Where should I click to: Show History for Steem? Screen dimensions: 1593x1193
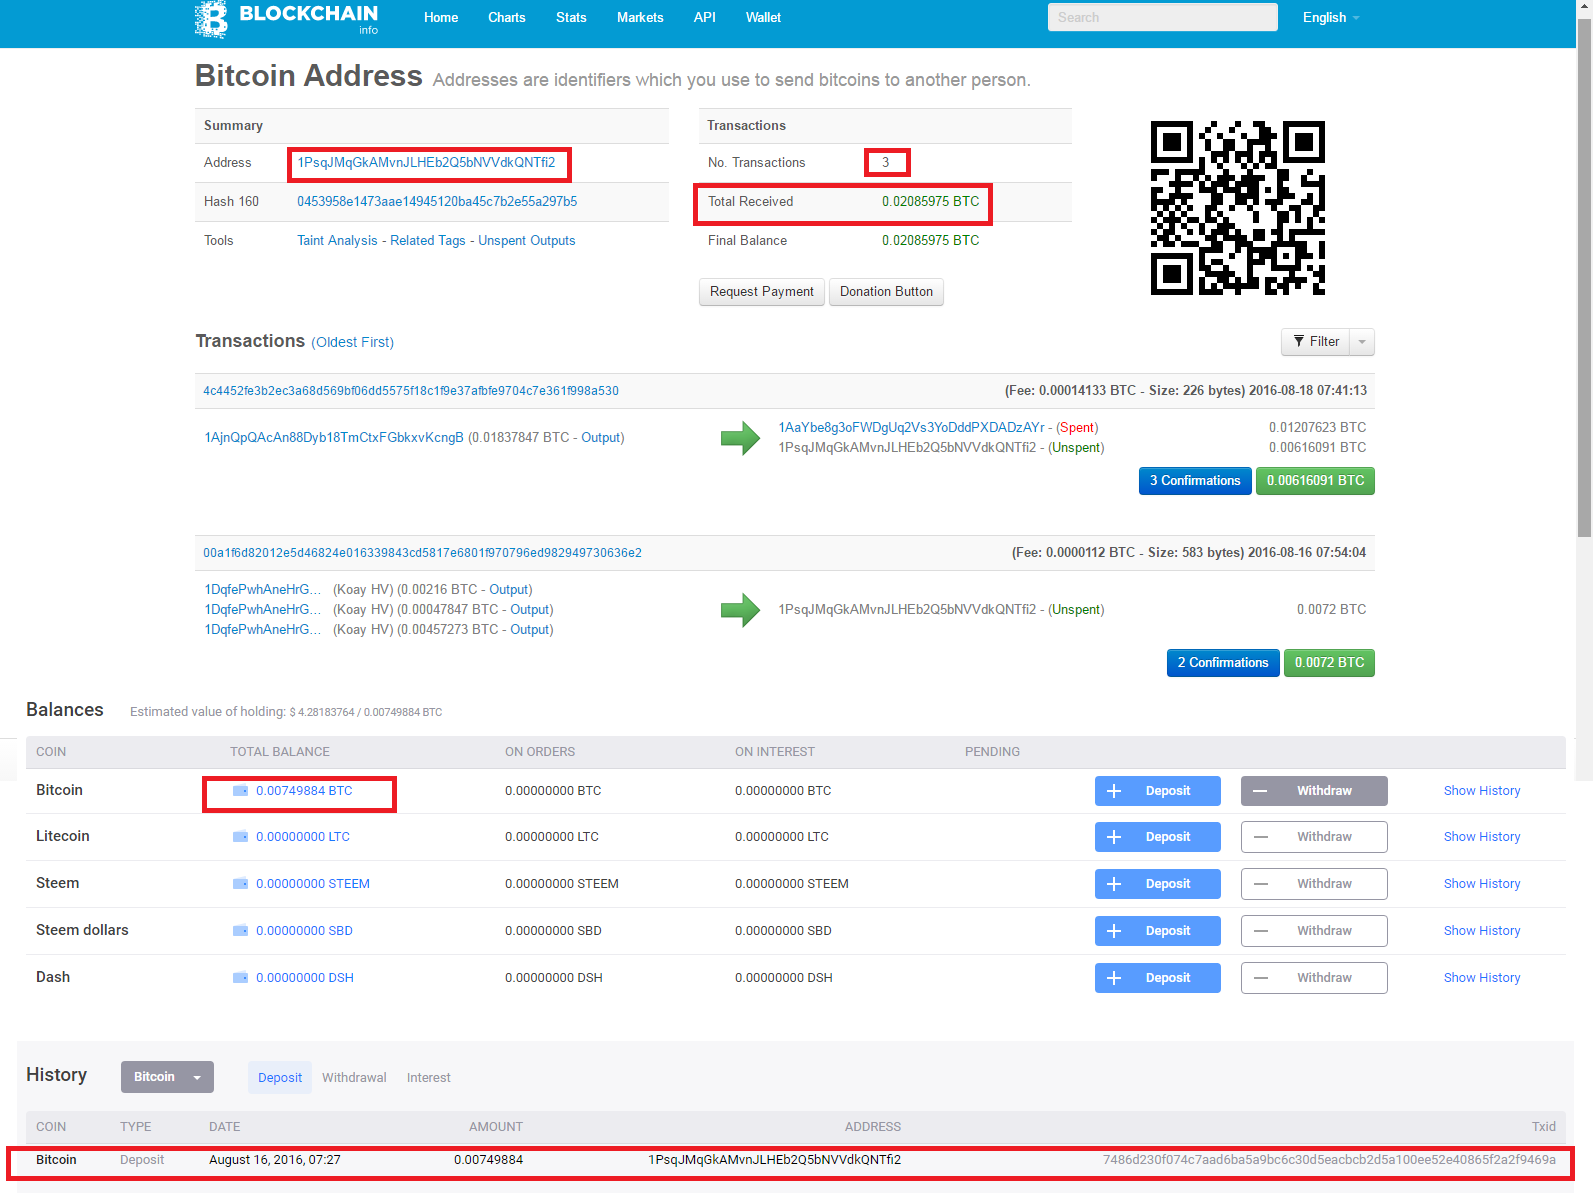pos(1482,884)
